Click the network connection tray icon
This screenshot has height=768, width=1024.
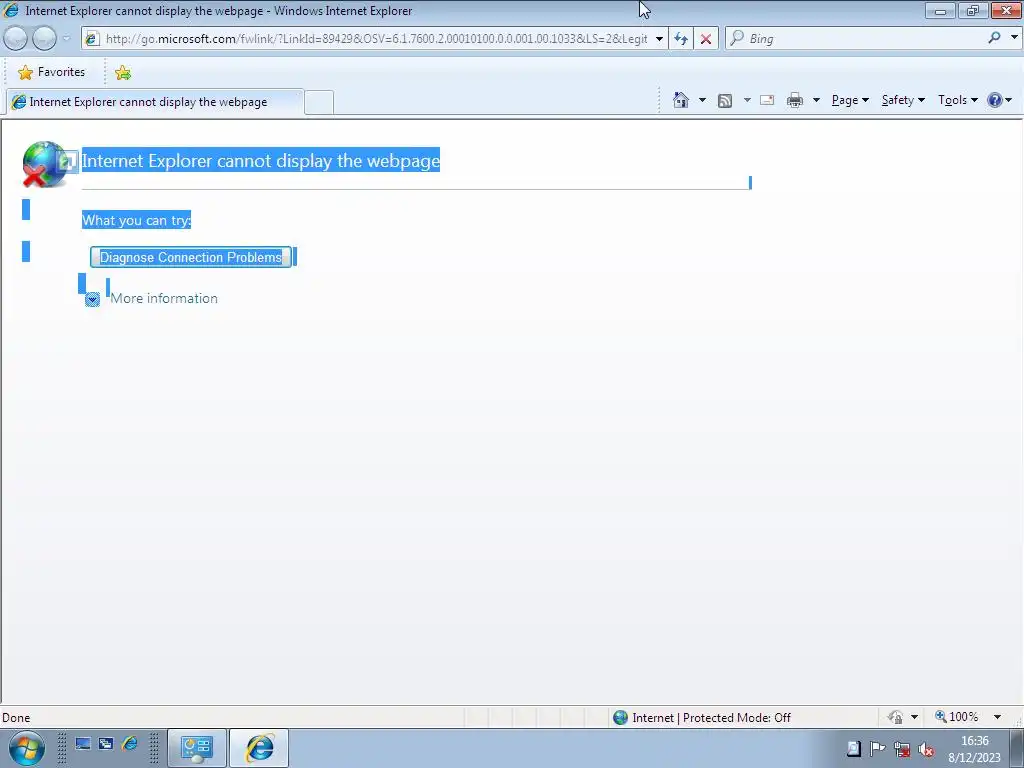[x=902, y=749]
